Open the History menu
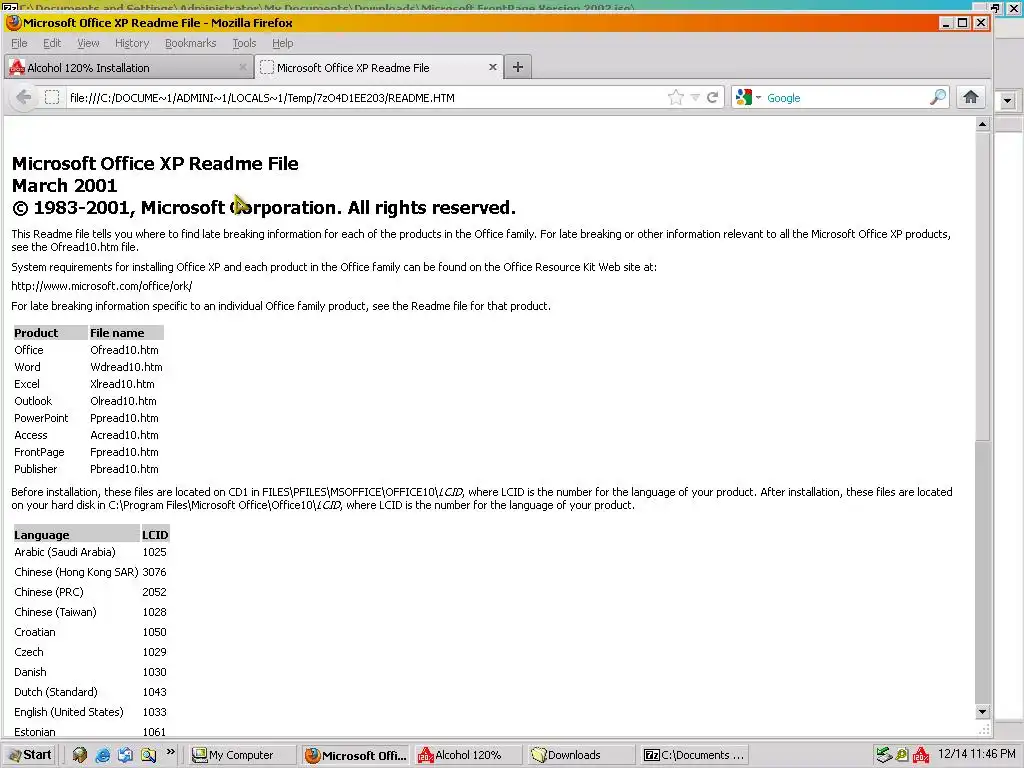Screen dimensions: 1024x768 pyautogui.click(x=132, y=43)
